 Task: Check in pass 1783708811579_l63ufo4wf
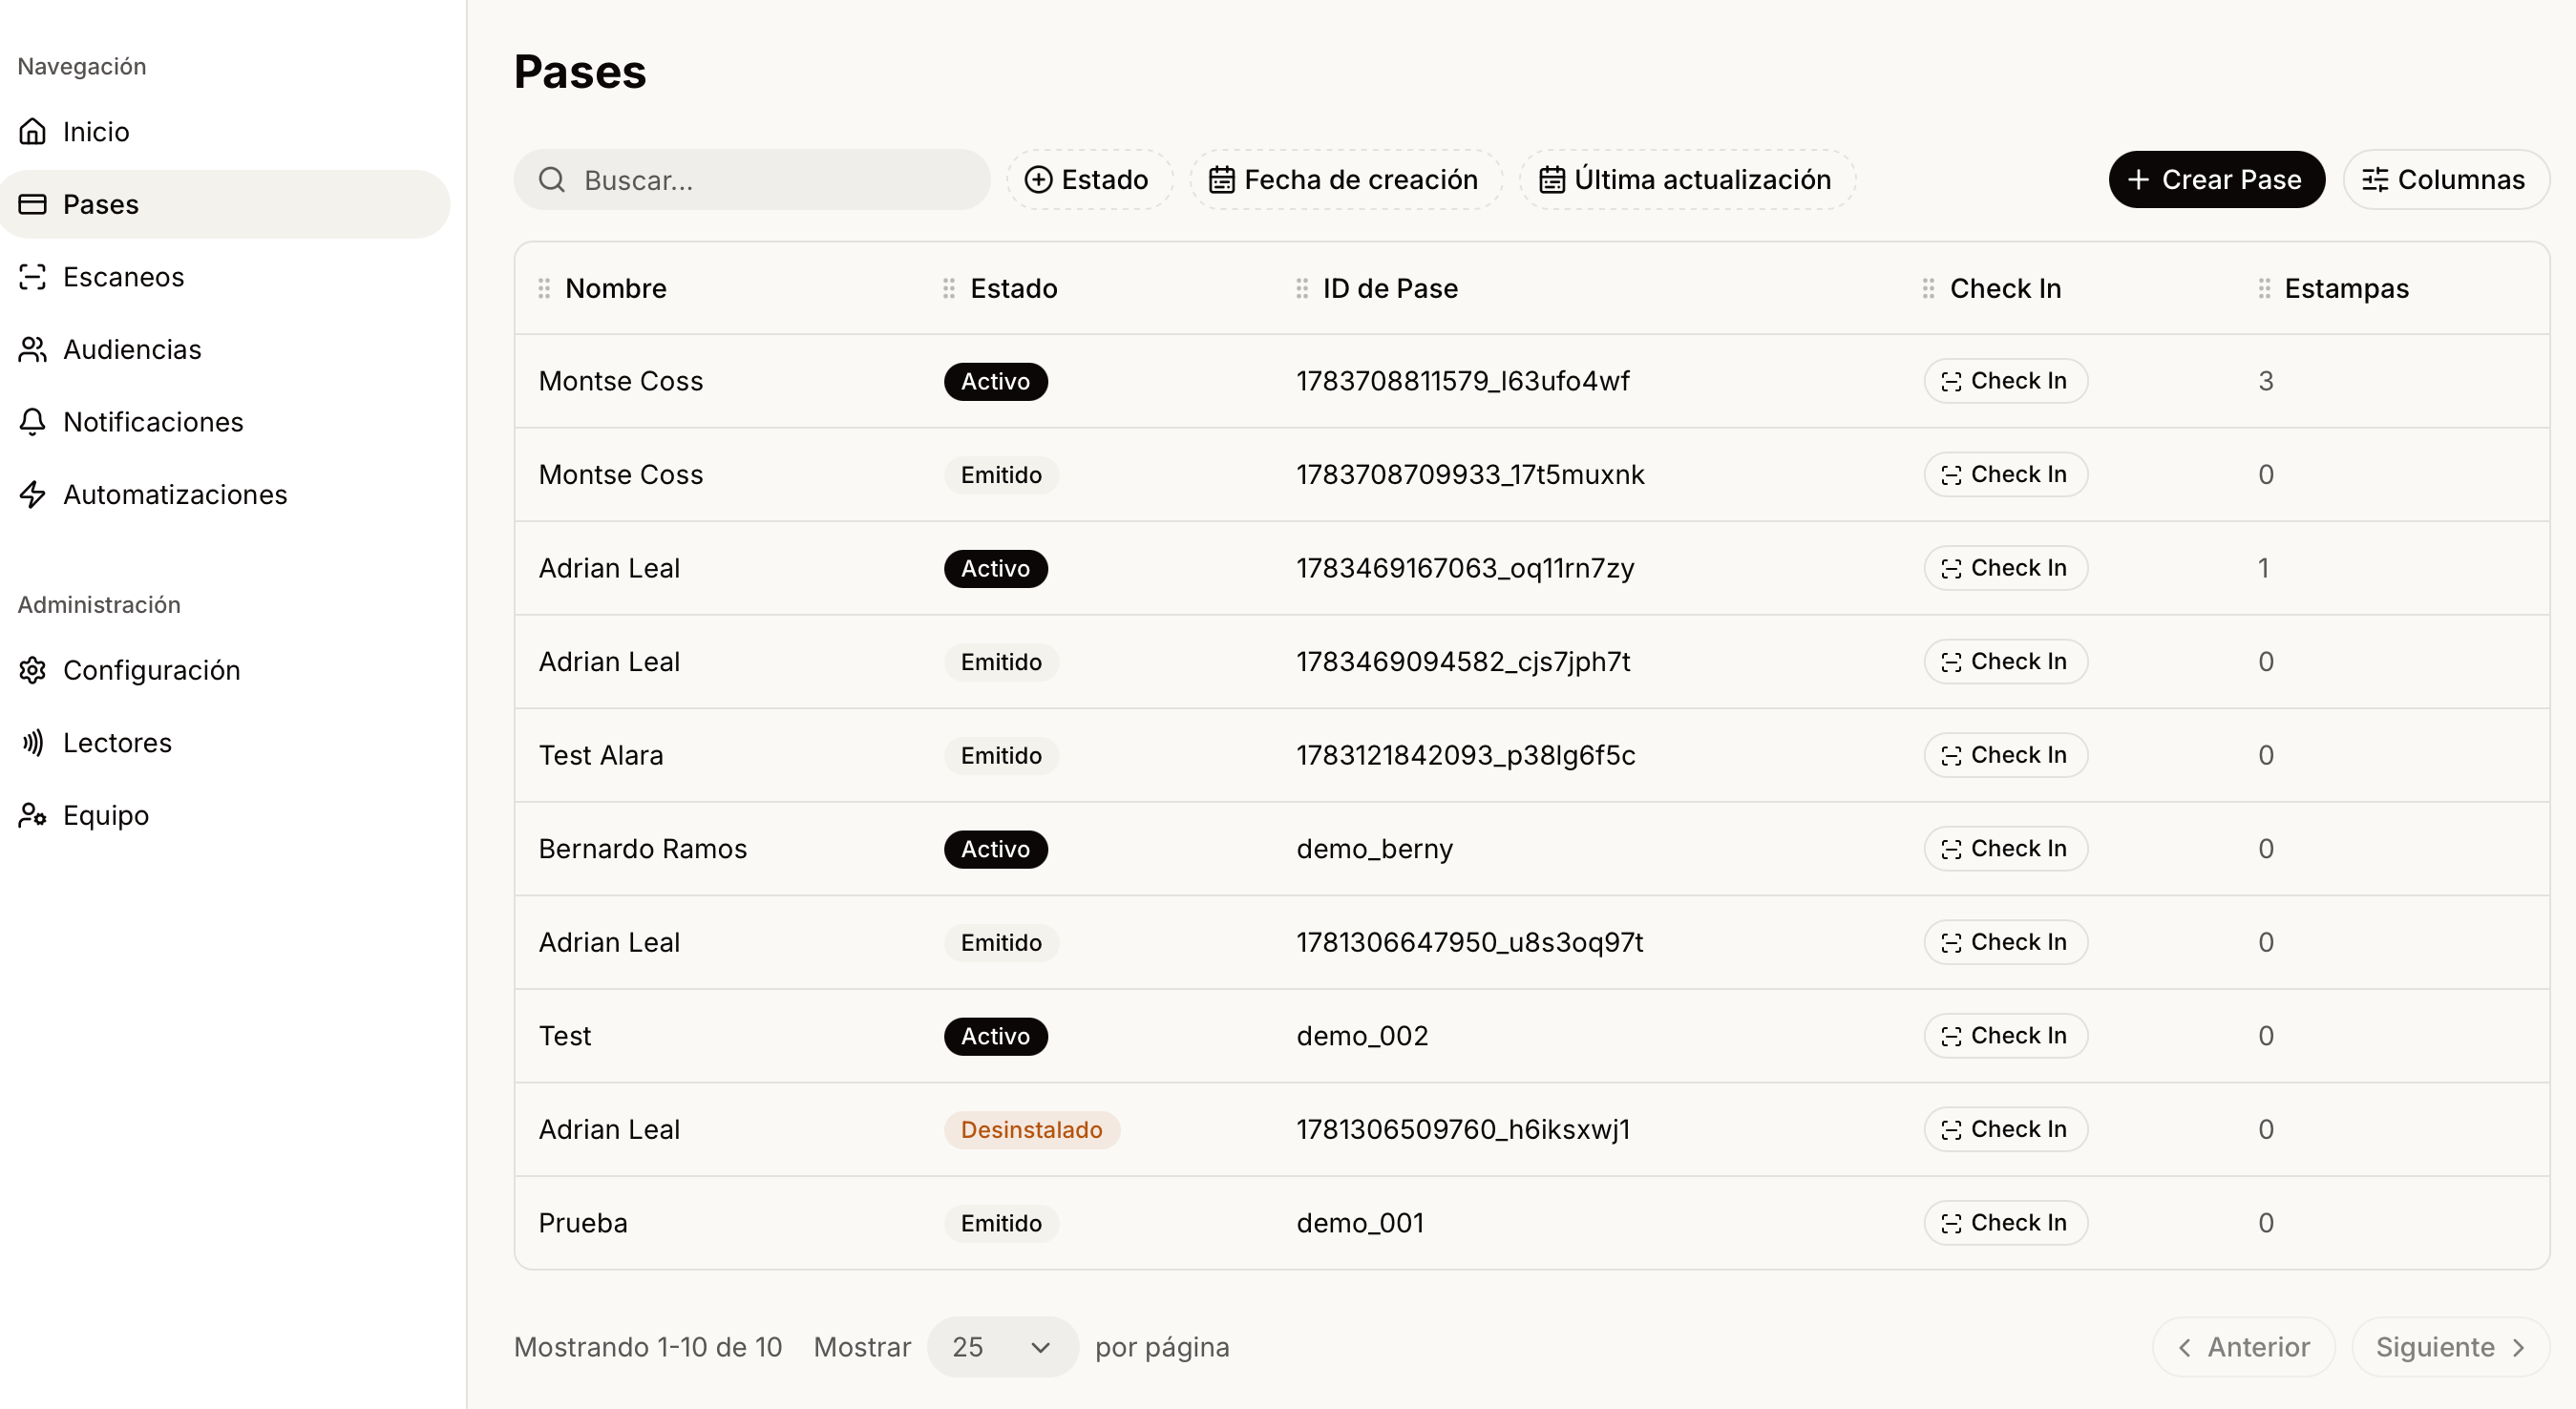2006,381
